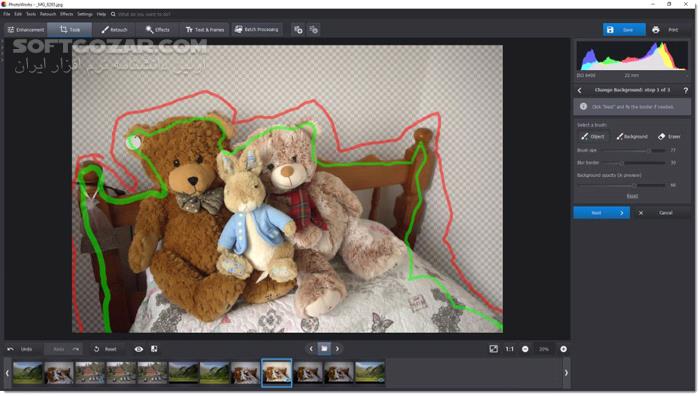Open the Help menu

coord(101,14)
